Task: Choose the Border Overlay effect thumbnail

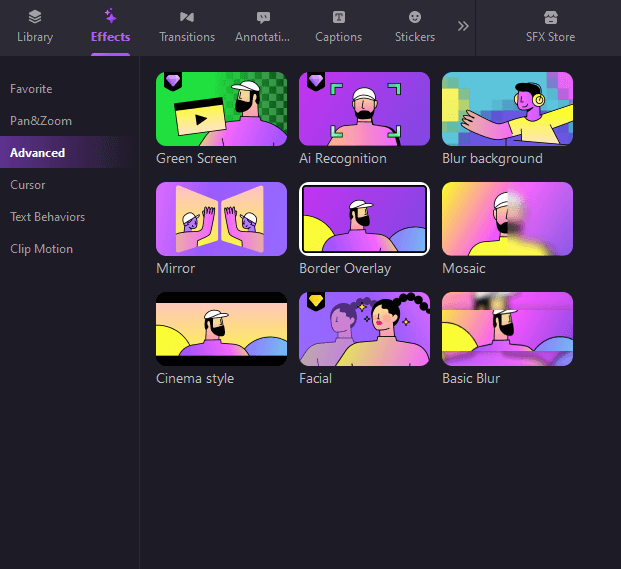Action: tap(364, 219)
